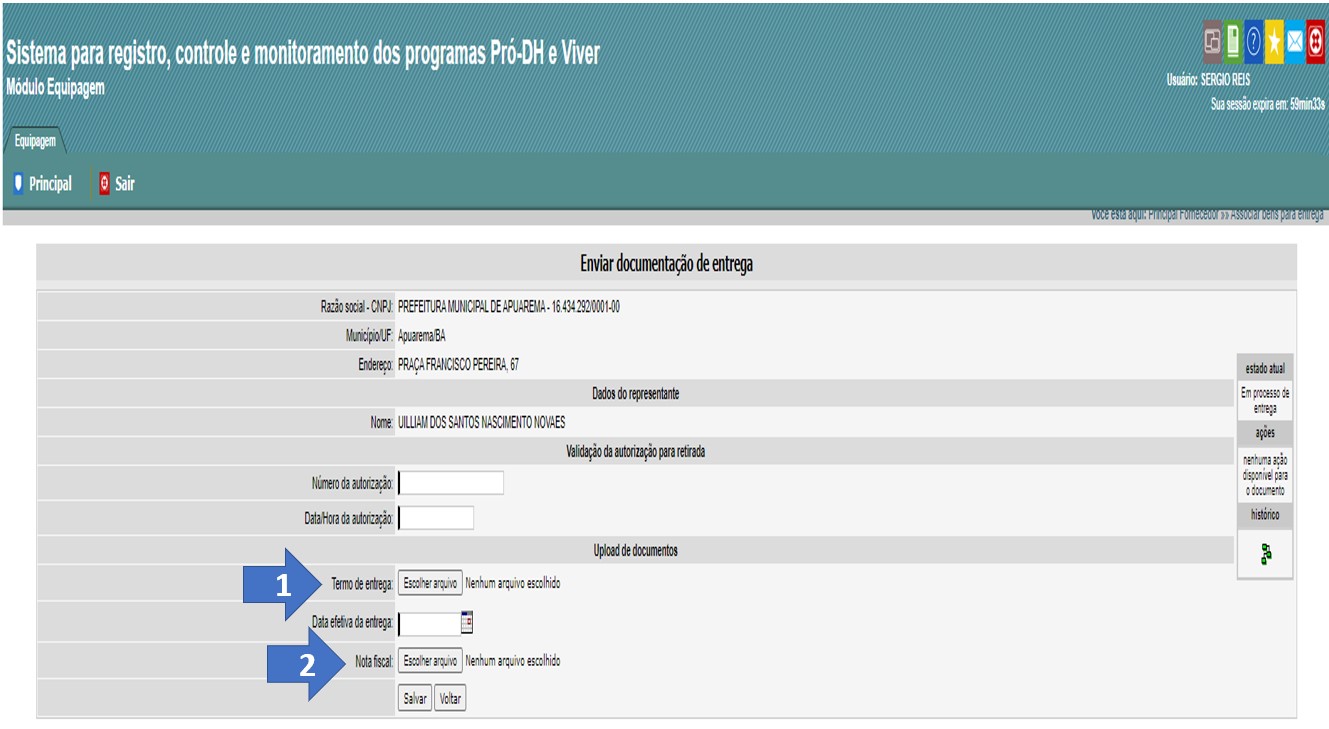Viewport: 1329px width, 729px height.
Task: Focus the Número da autorização field
Action: point(451,483)
